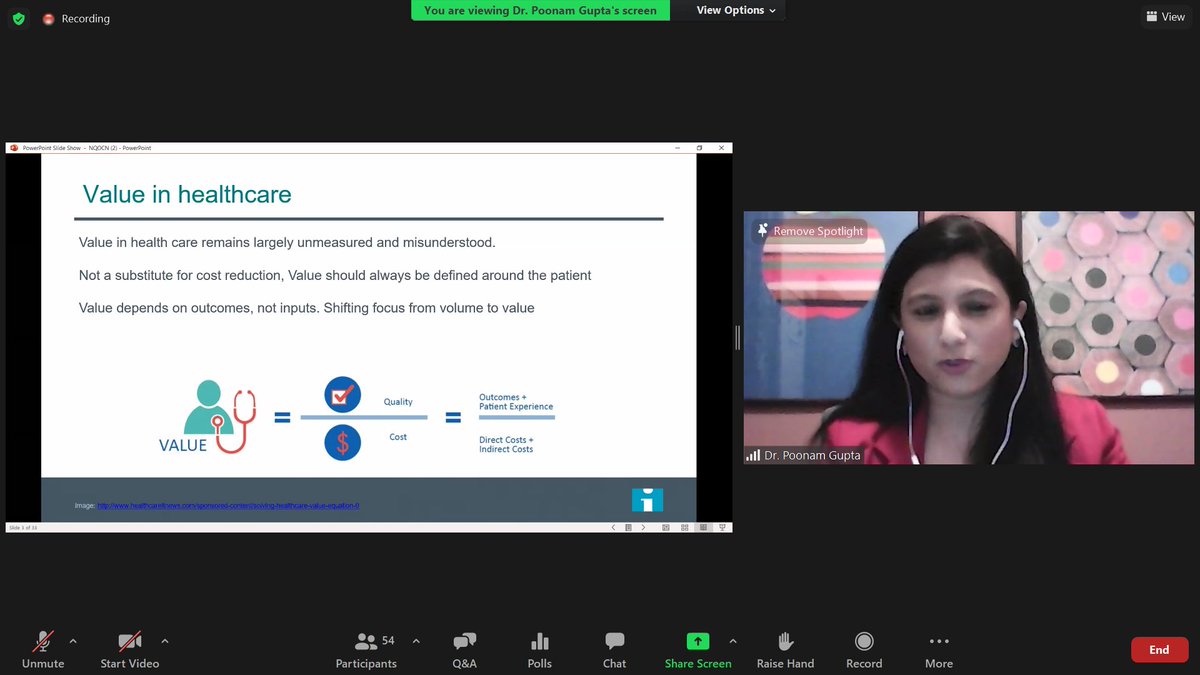Click the Remove Spotlight button
Image resolution: width=1200 pixels, height=675 pixels.
click(810, 231)
